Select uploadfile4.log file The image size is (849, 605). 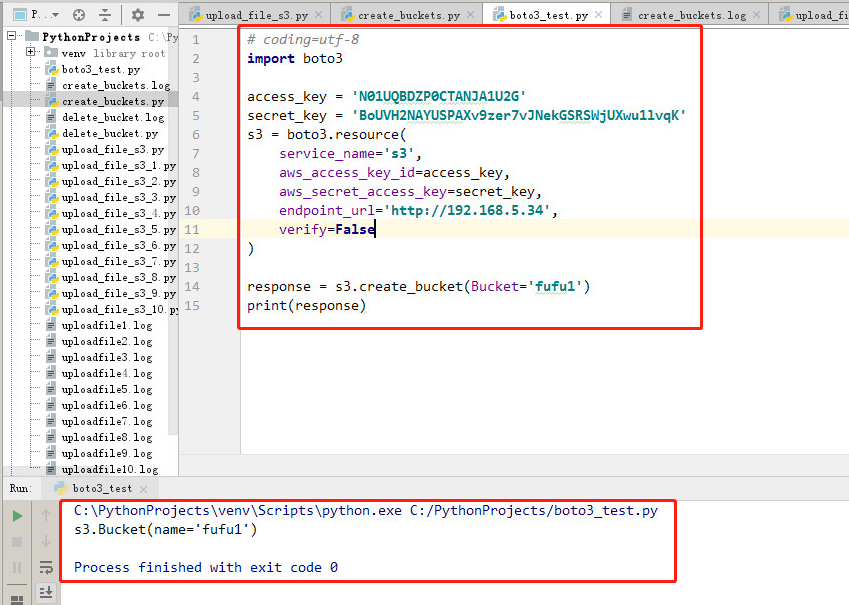coord(107,373)
